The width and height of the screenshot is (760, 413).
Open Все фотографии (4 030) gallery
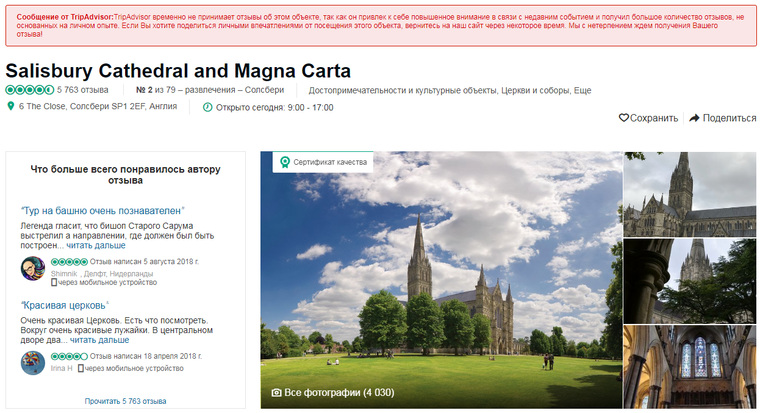[x=339, y=393]
